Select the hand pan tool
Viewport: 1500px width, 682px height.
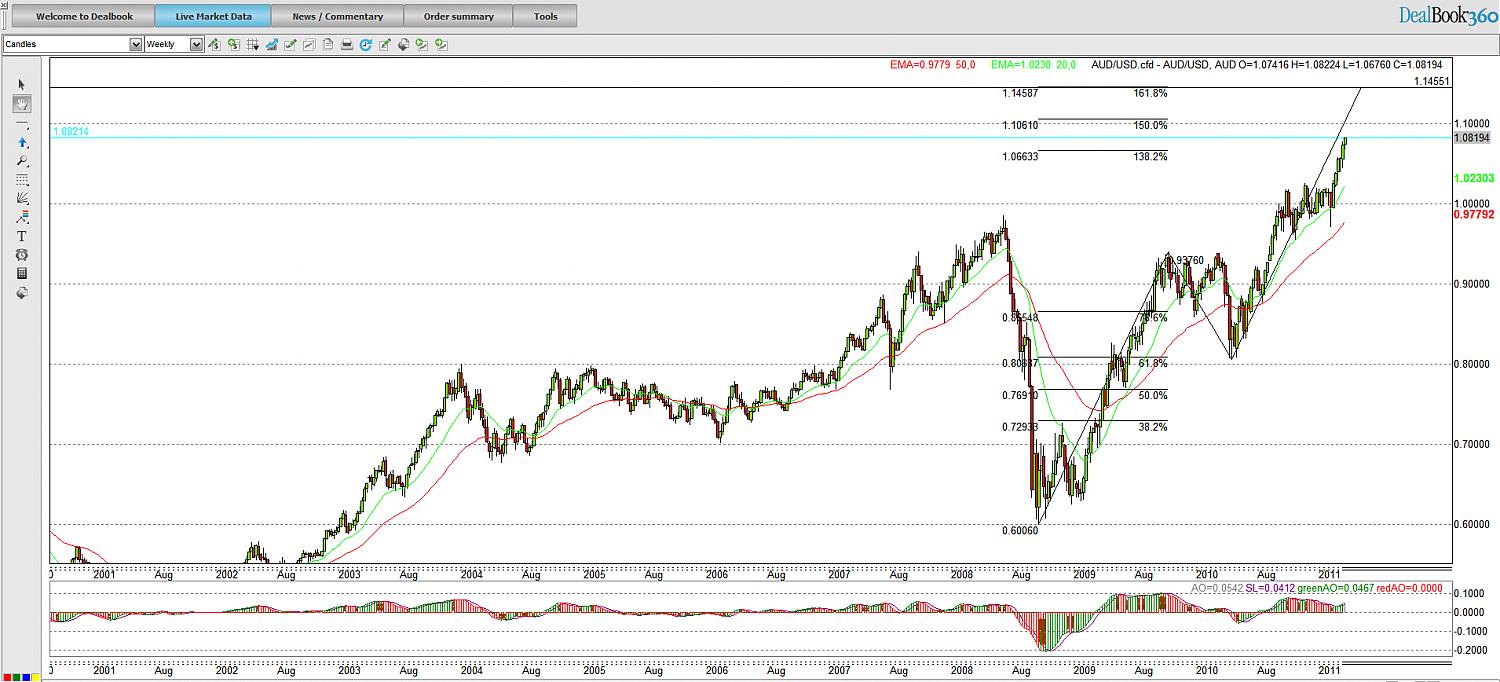(x=22, y=104)
